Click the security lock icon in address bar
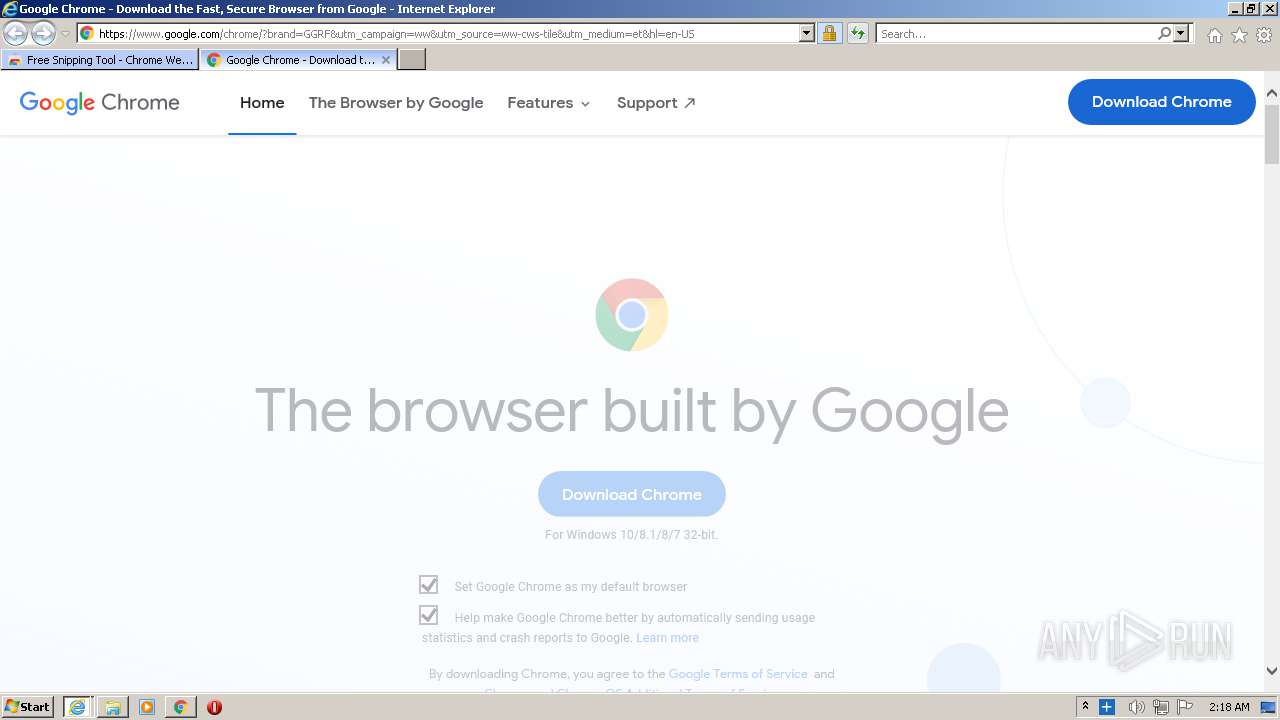This screenshot has height=720, width=1280. [x=829, y=34]
